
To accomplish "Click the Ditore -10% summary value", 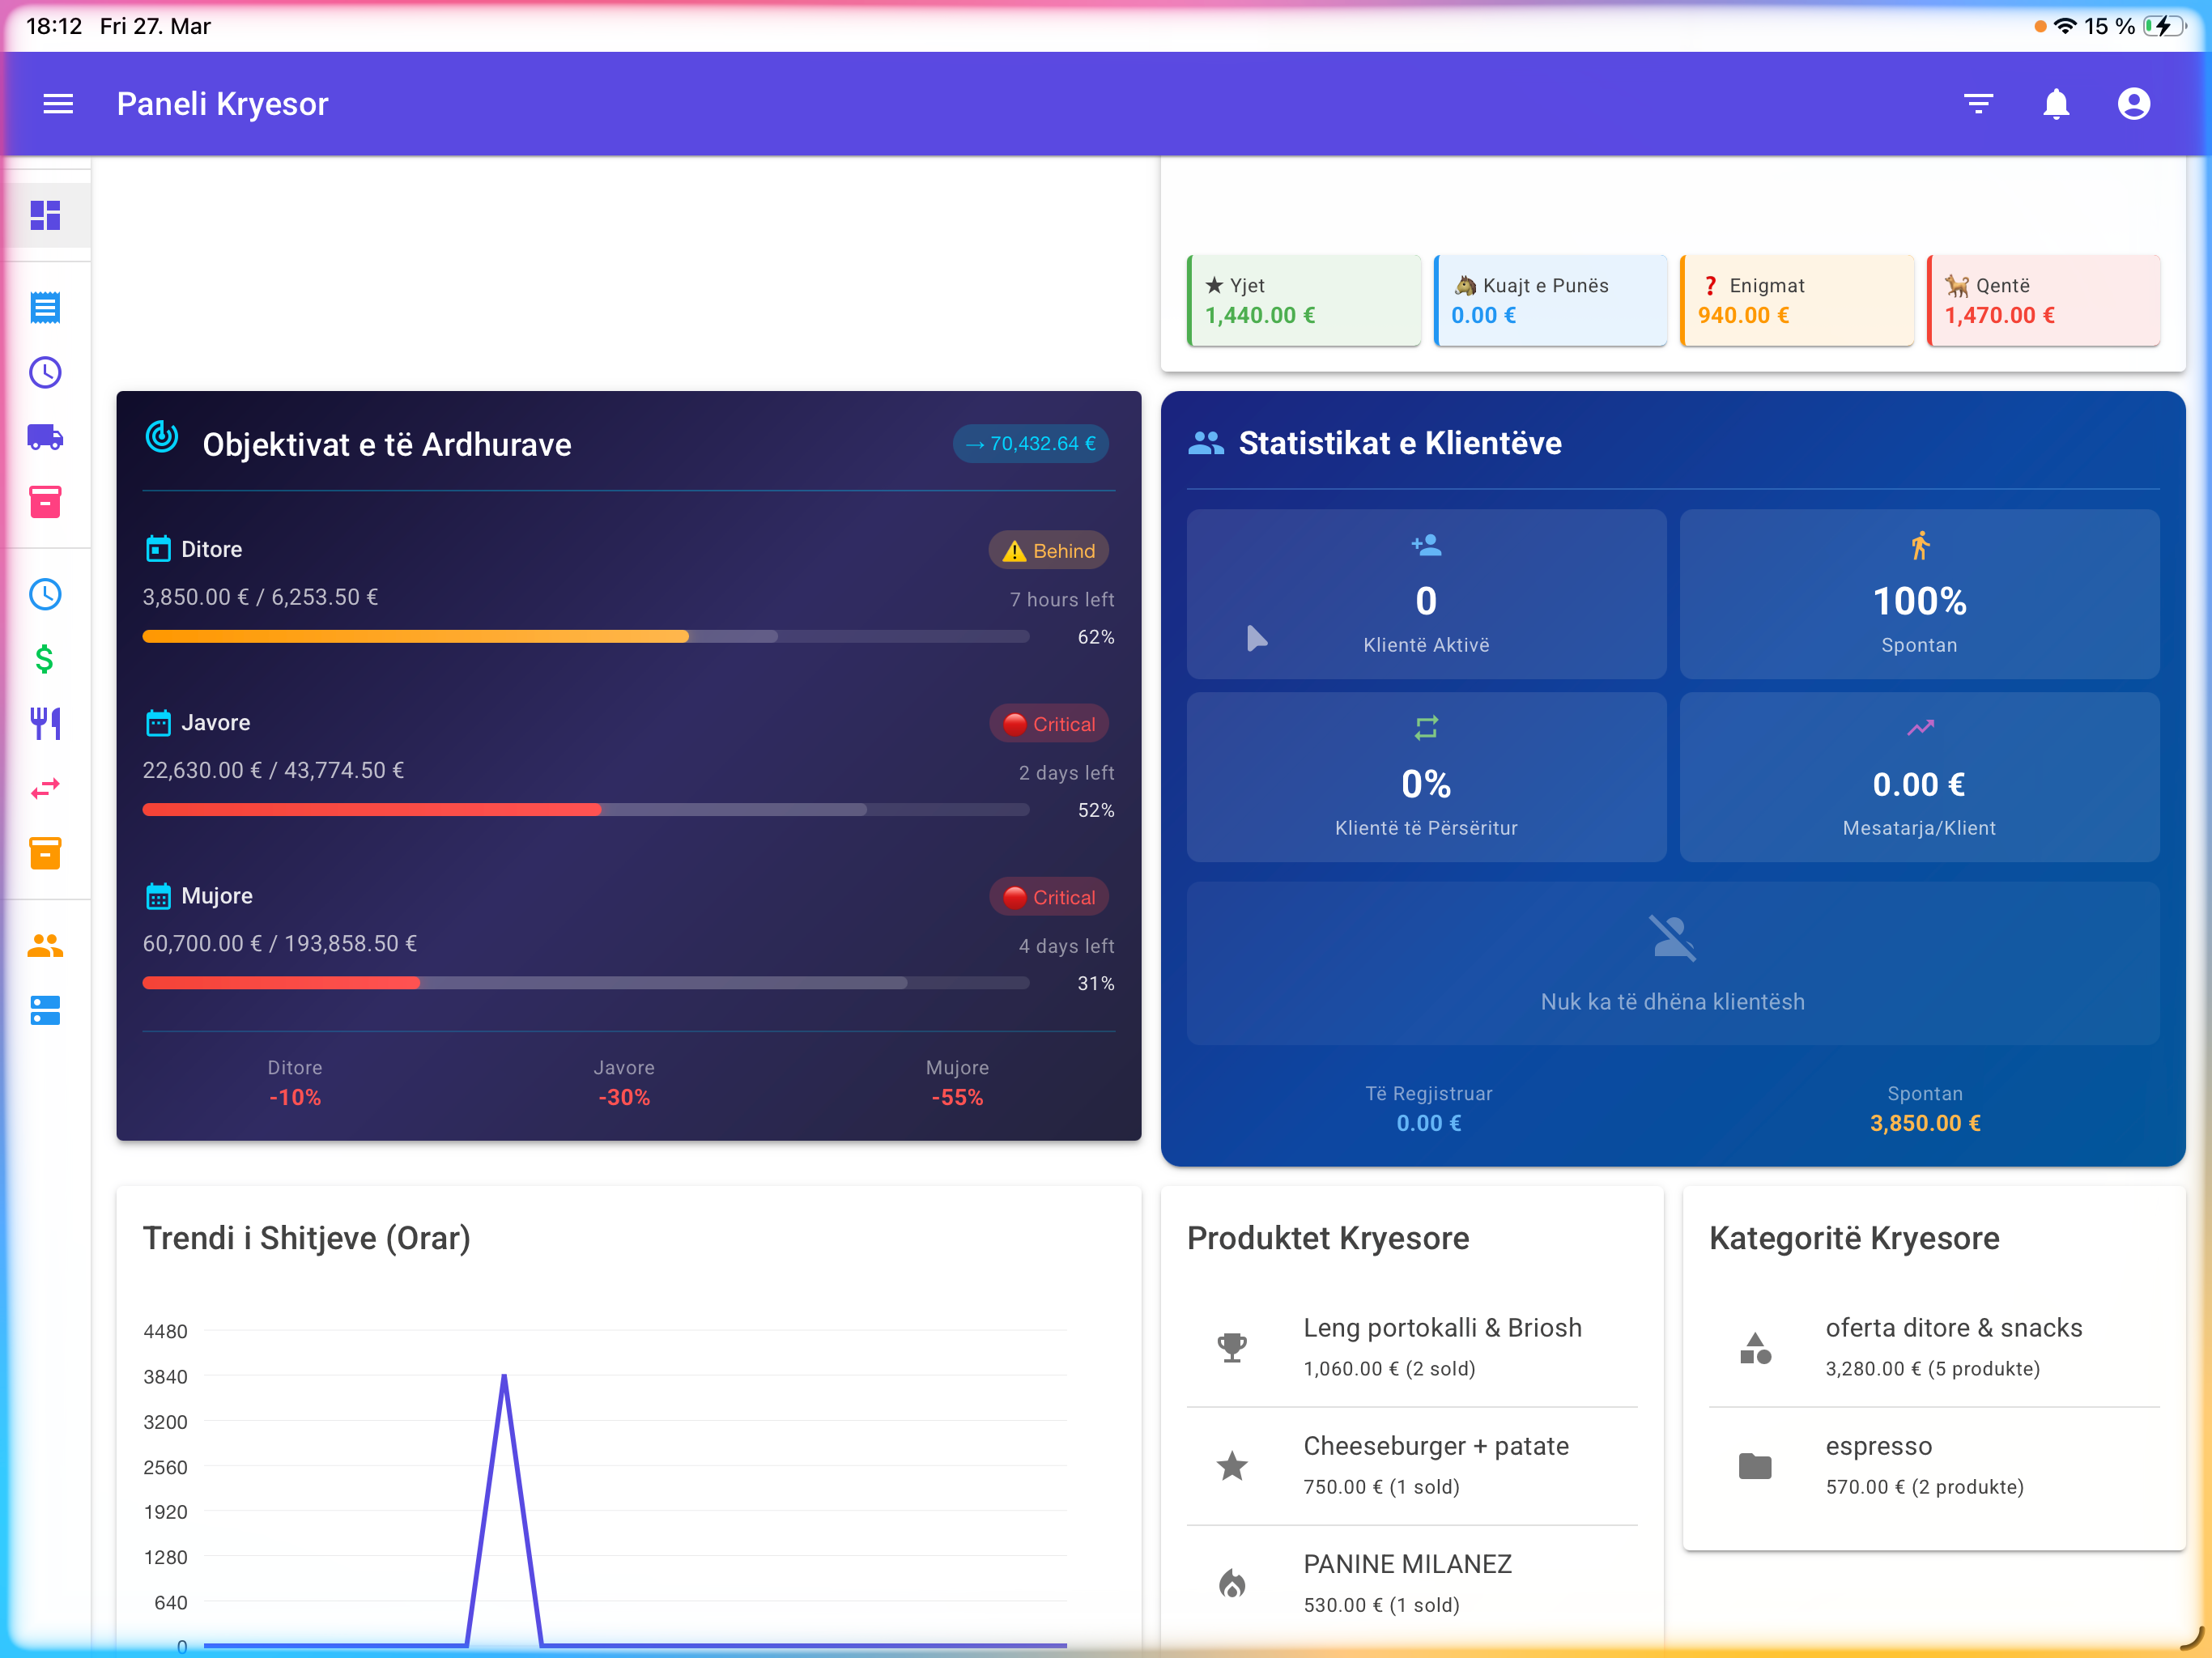I will click(295, 1097).
